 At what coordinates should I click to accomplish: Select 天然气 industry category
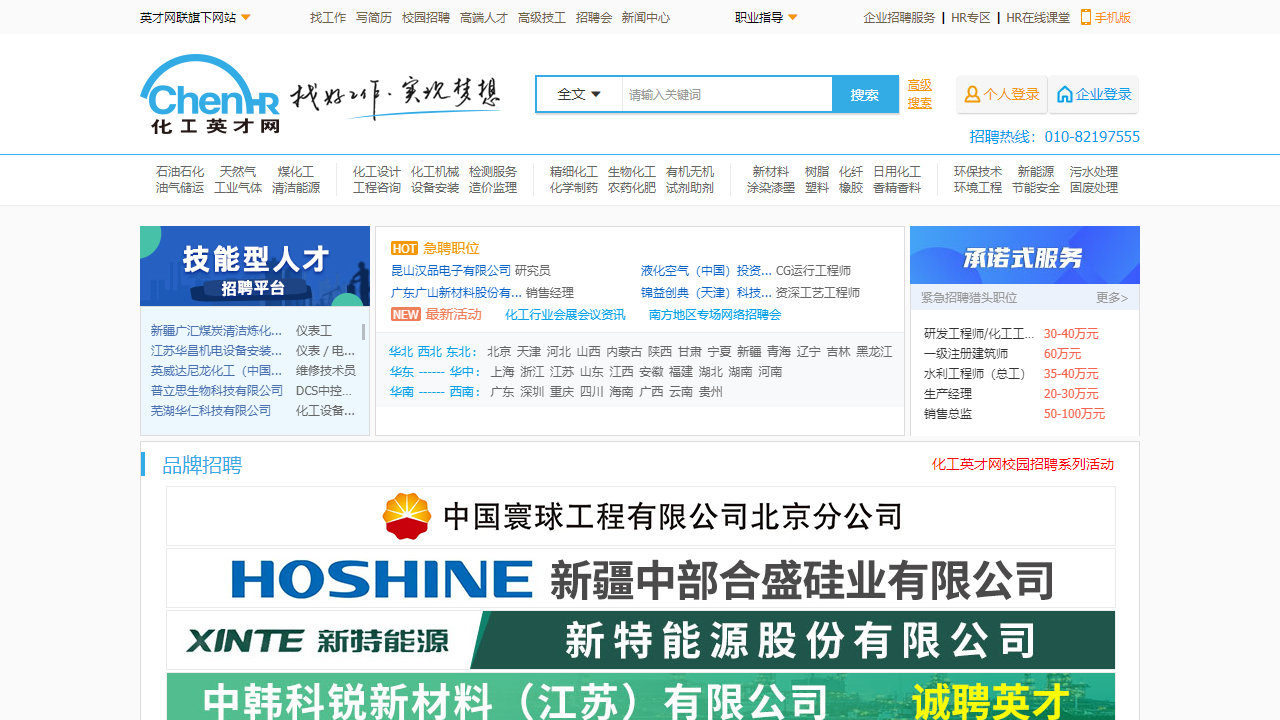click(x=238, y=172)
